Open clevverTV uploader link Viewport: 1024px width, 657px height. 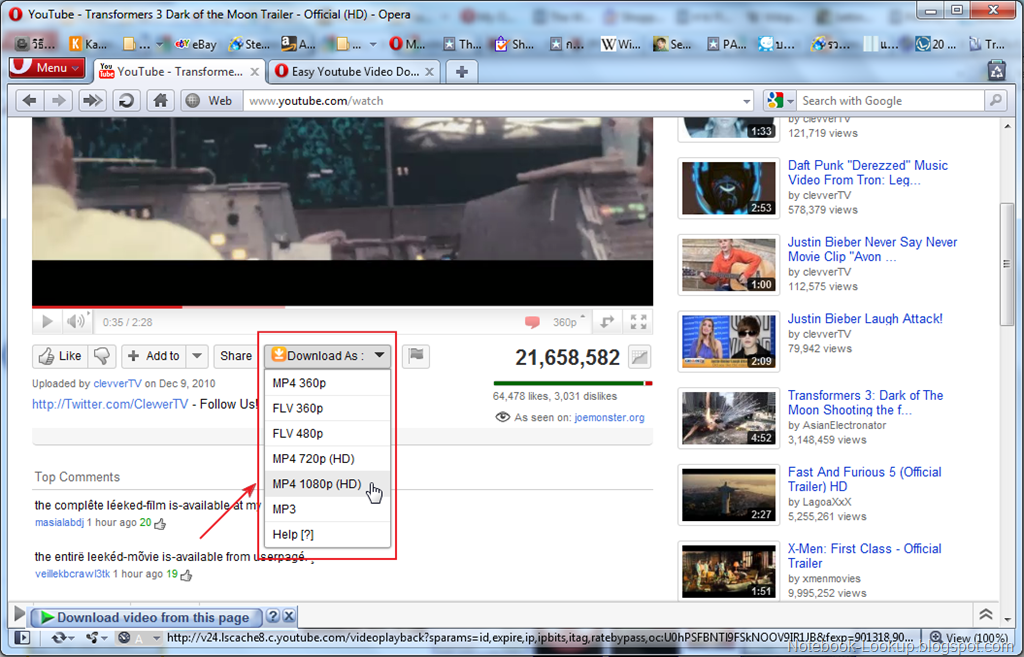coord(117,383)
